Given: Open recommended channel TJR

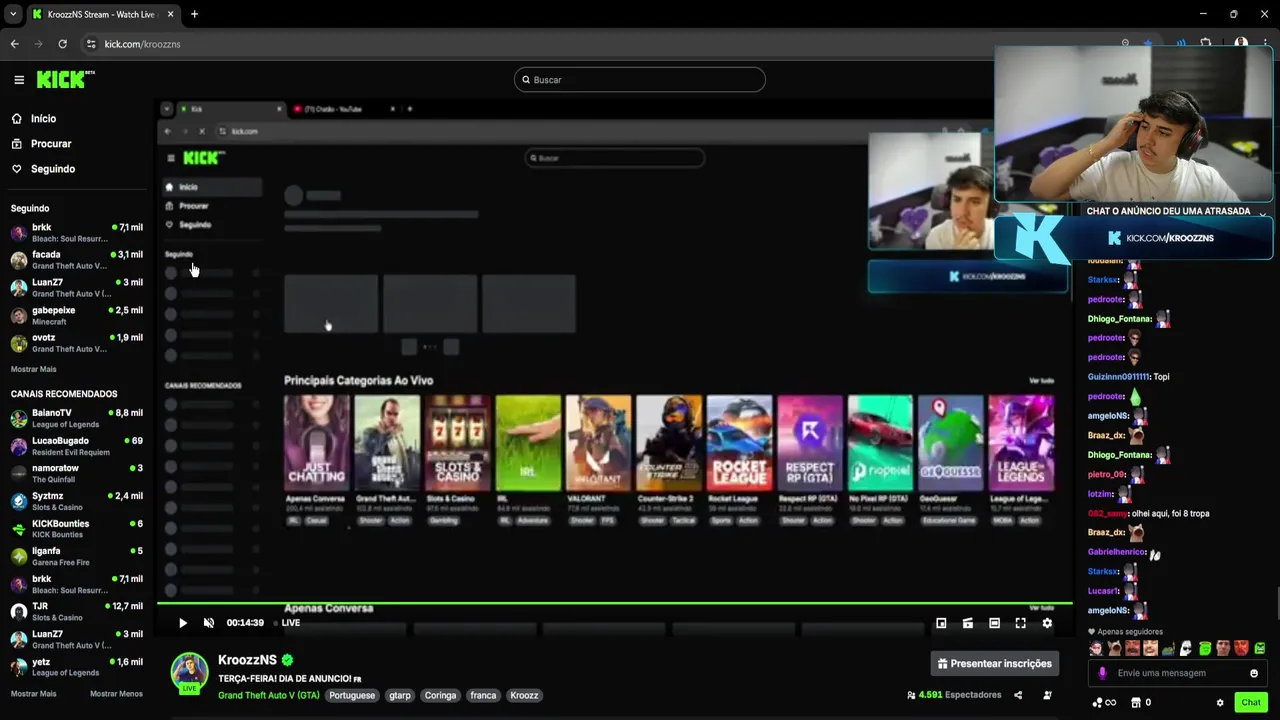Looking at the screenshot, I should point(77,611).
